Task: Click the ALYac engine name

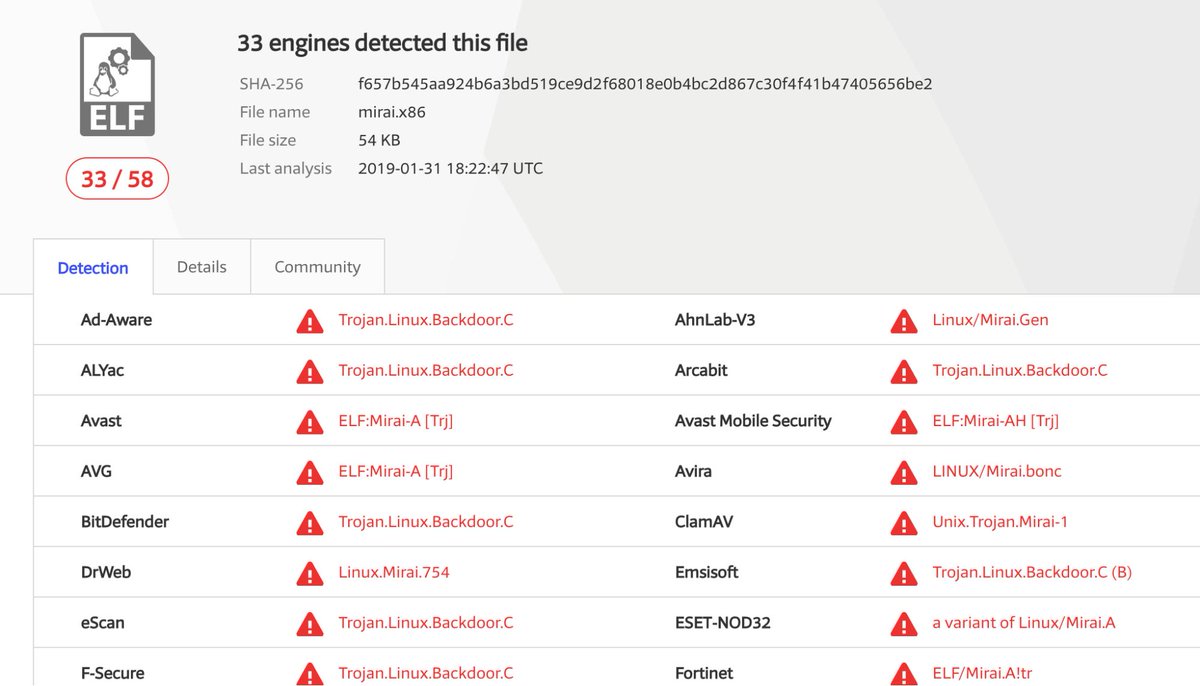Action: point(102,370)
